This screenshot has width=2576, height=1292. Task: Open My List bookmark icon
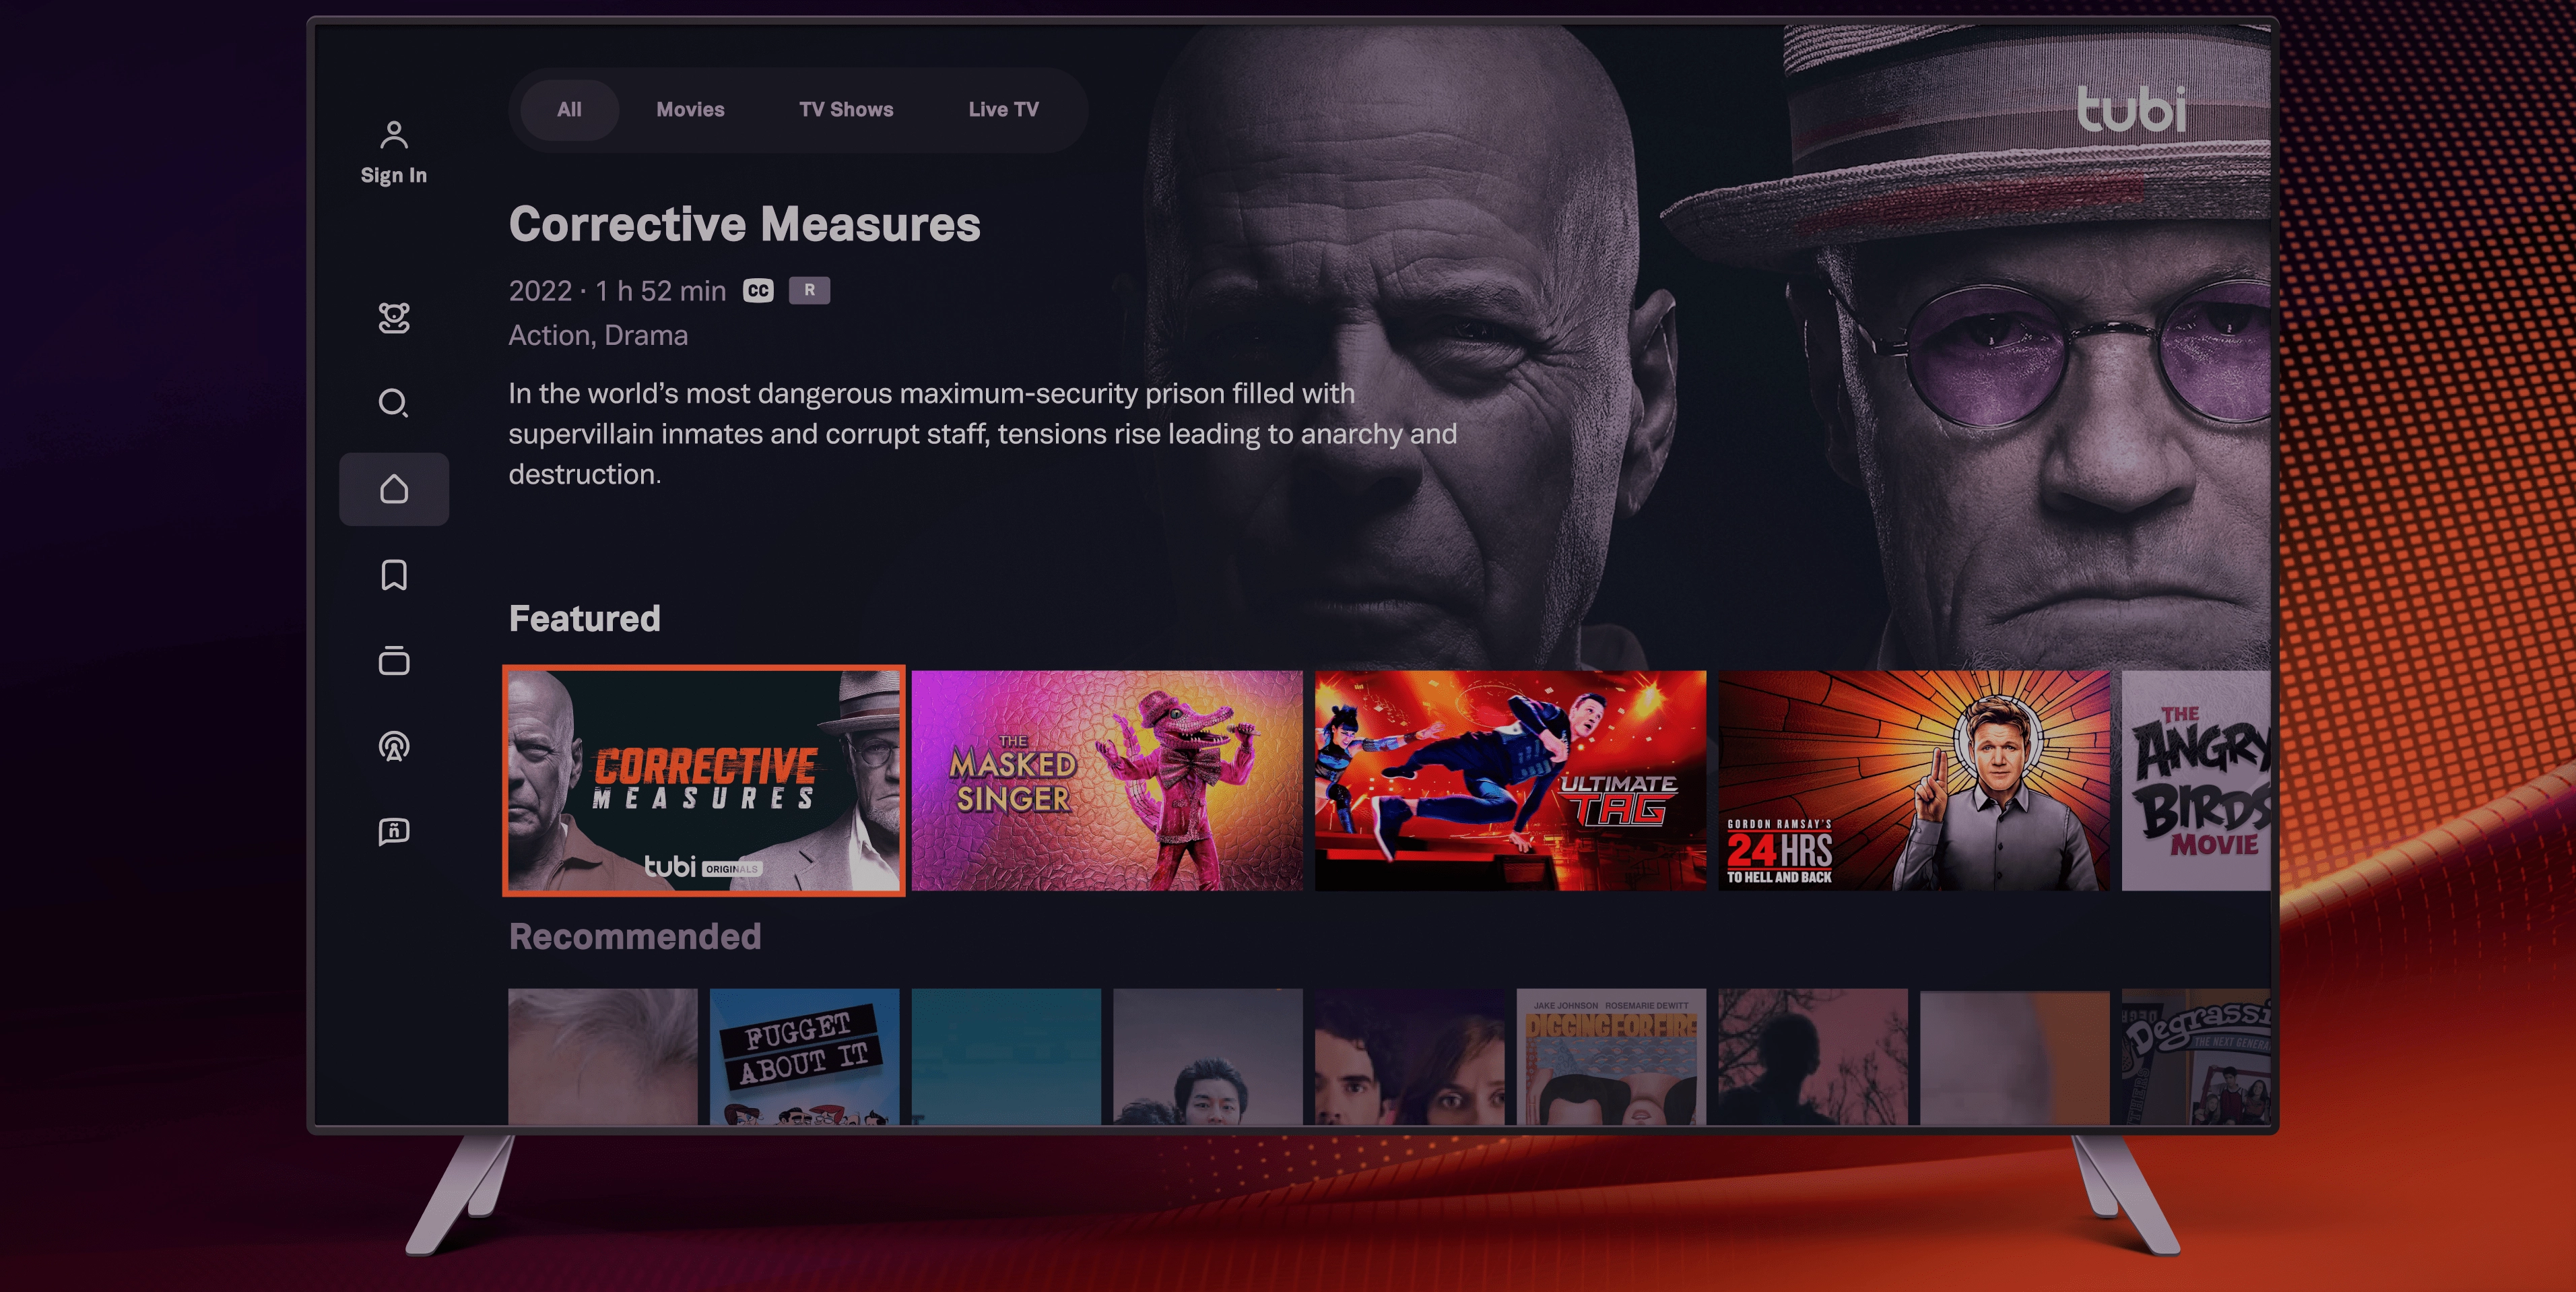click(393, 575)
